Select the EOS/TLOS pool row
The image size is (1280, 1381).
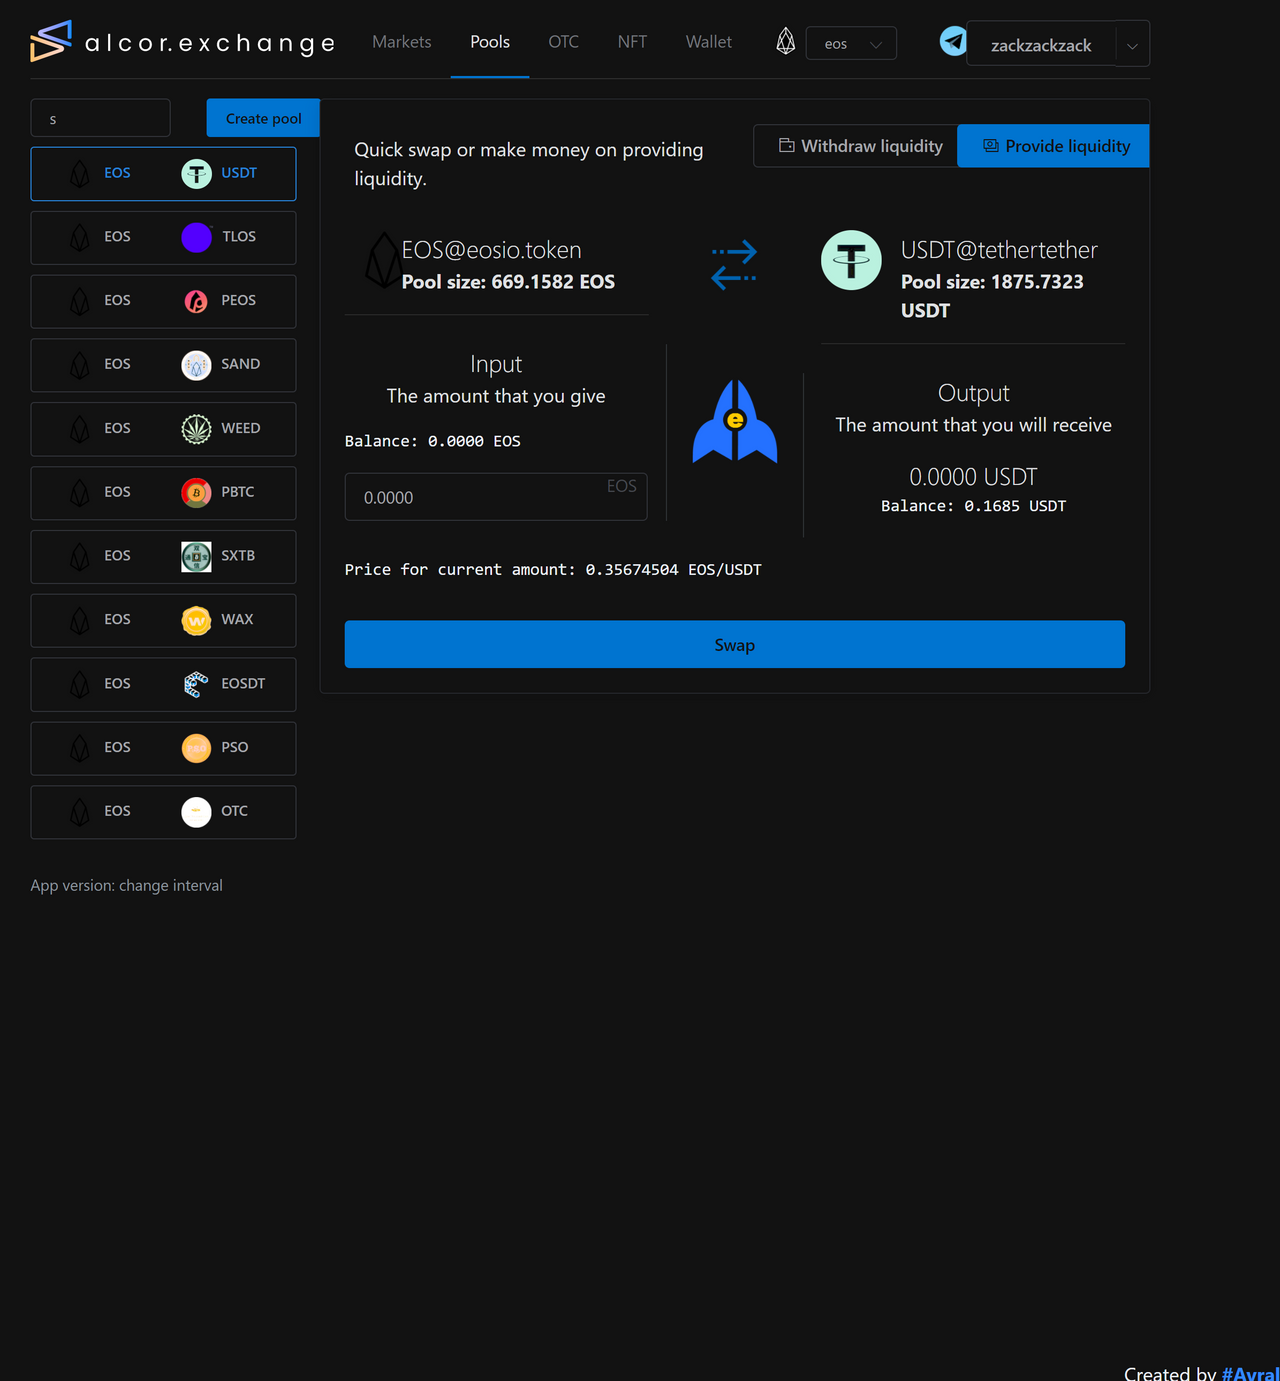tap(163, 237)
